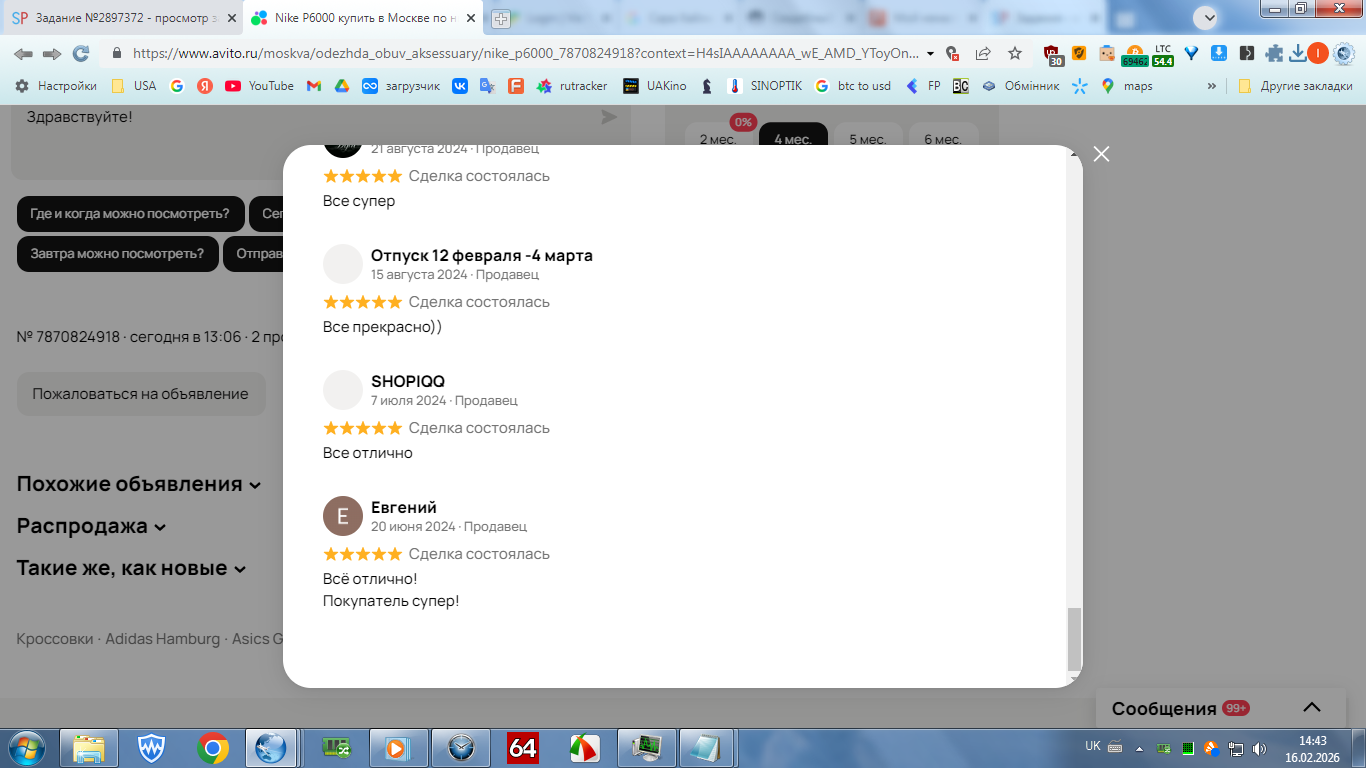Choose the 2 мес. installment option

718,139
